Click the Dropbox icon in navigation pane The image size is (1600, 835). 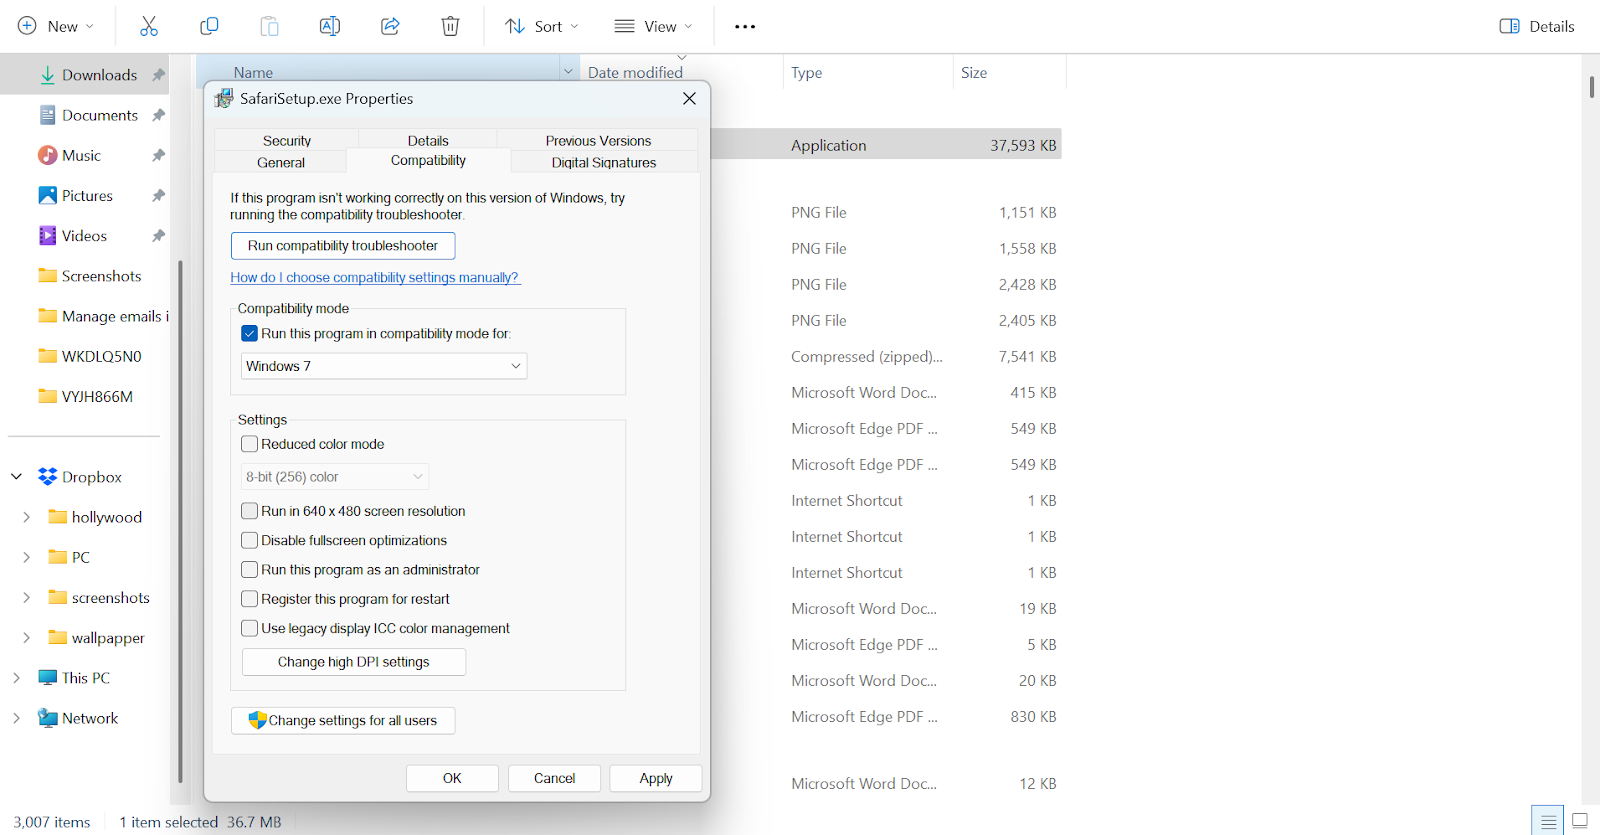[47, 477]
